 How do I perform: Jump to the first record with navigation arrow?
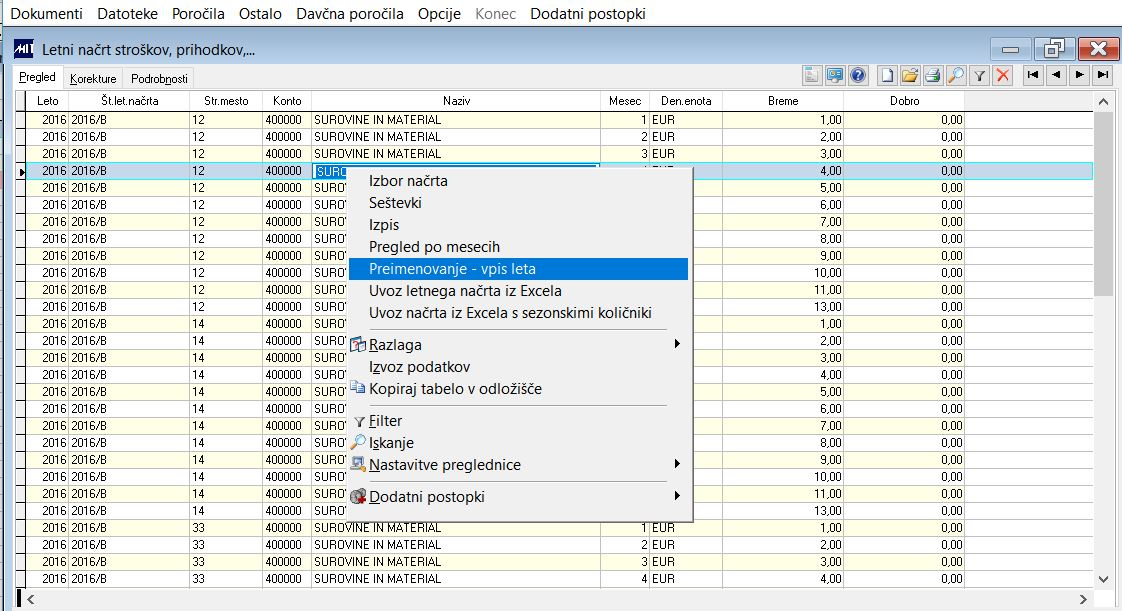[x=1032, y=75]
